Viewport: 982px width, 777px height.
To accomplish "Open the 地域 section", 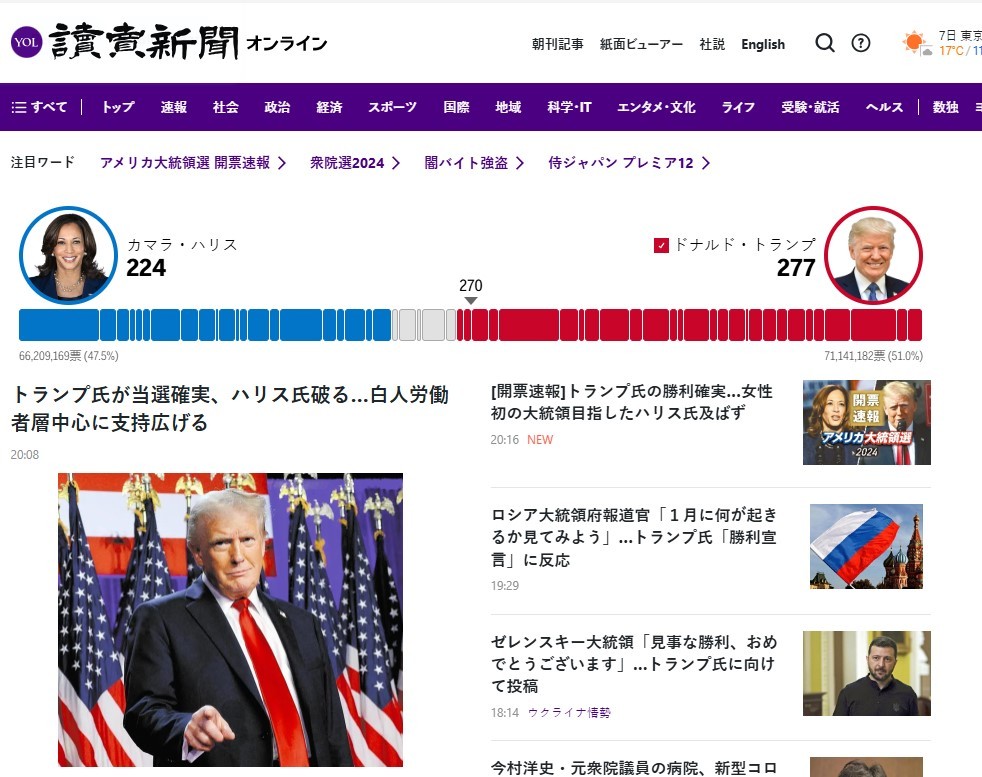I will pyautogui.click(x=509, y=107).
